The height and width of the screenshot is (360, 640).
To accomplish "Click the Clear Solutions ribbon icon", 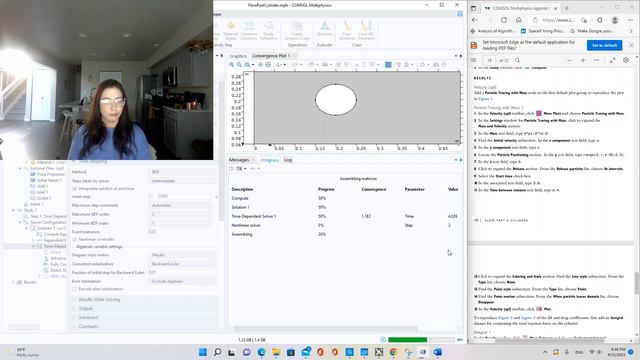I will [347, 31].
